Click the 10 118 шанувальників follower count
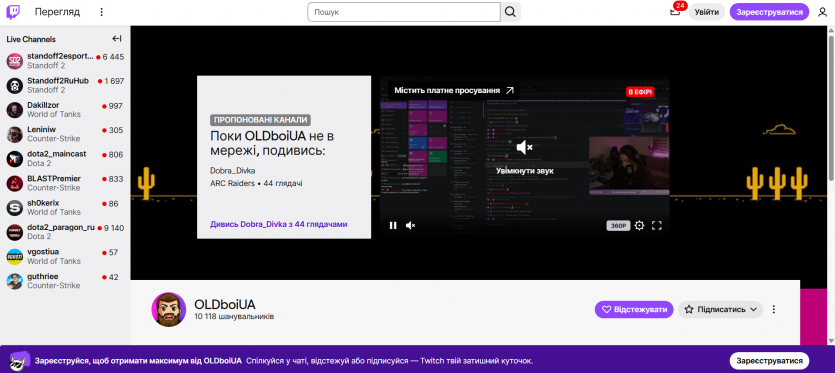 click(234, 317)
